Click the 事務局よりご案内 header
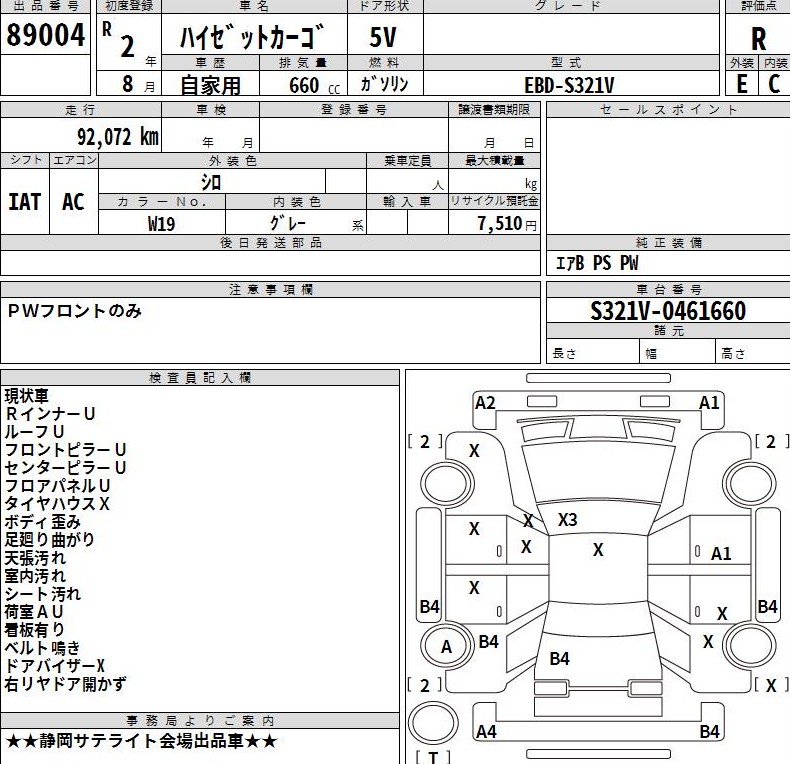Image resolution: width=790 pixels, height=764 pixels. tap(200, 721)
